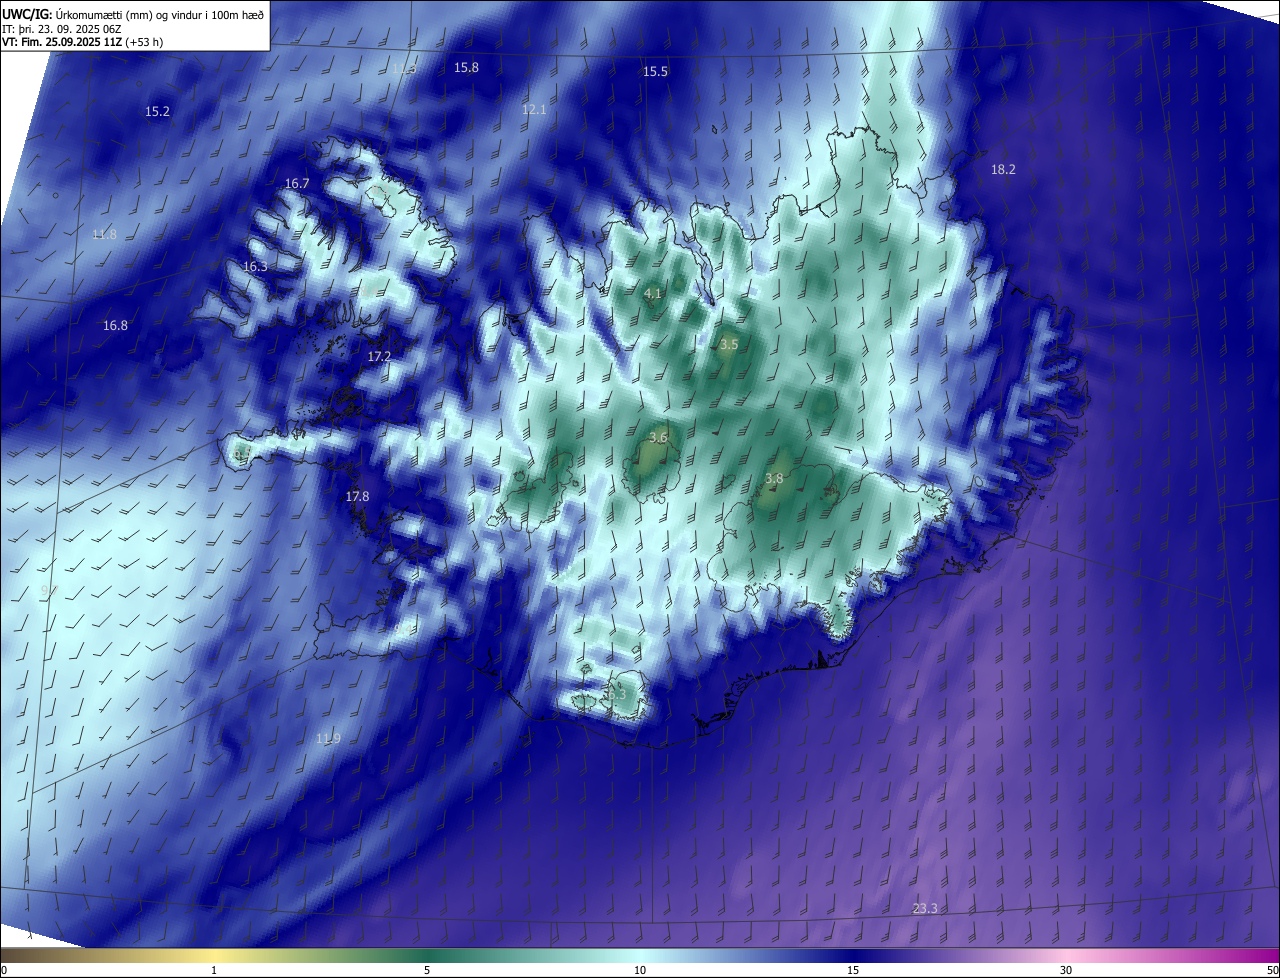This screenshot has height=978, width=1280.
Task: Click the map value 16.7
Action: (x=297, y=184)
